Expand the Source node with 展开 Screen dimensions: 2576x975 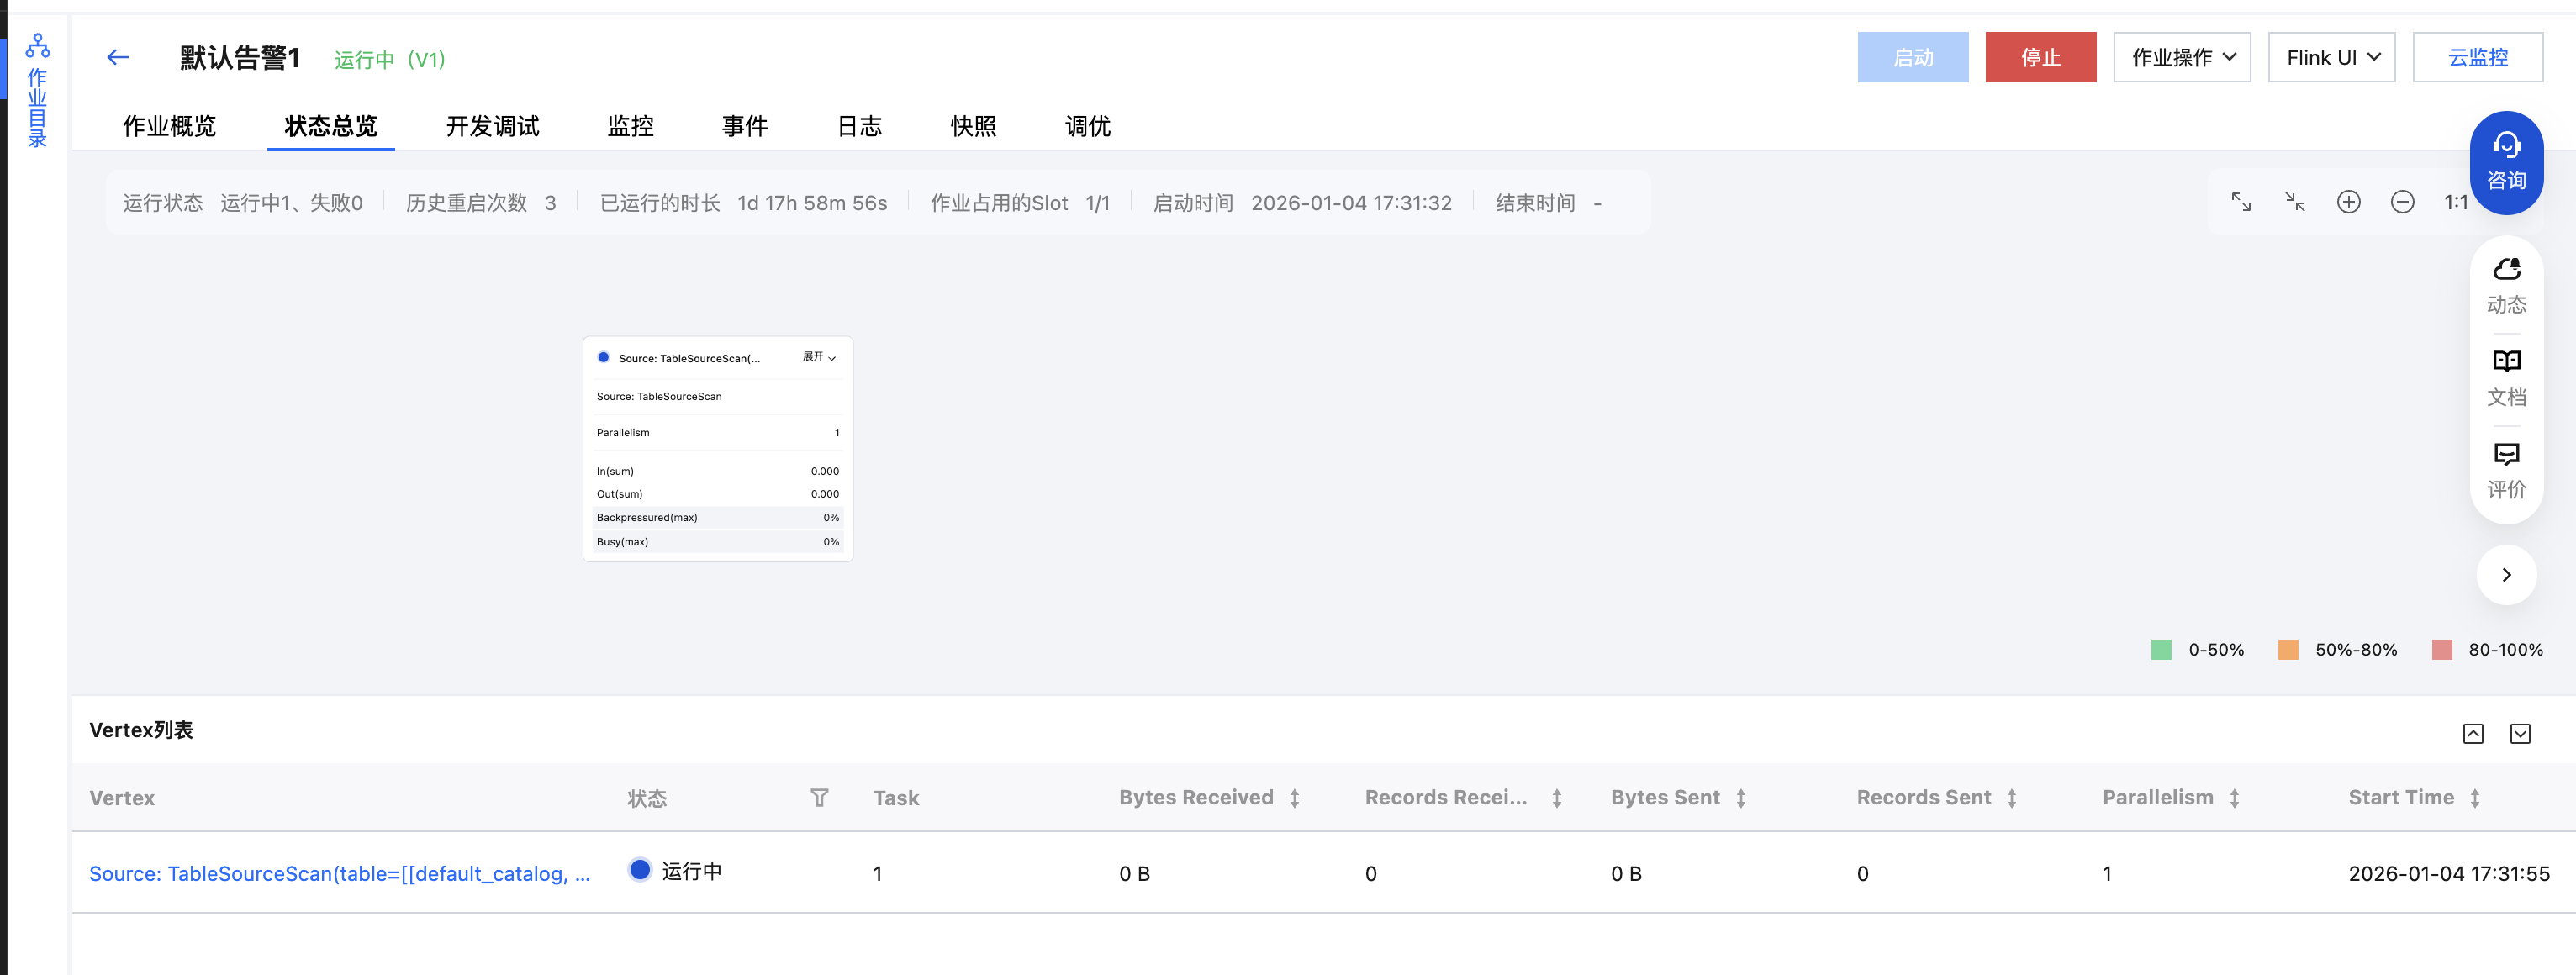coord(819,357)
